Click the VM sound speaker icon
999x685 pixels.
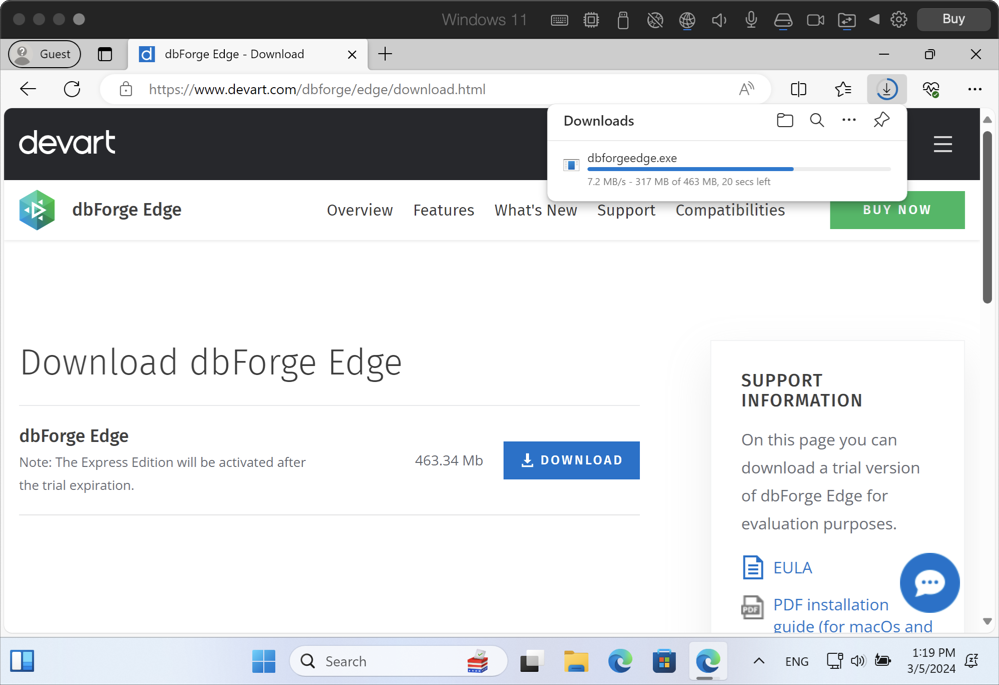(x=719, y=20)
